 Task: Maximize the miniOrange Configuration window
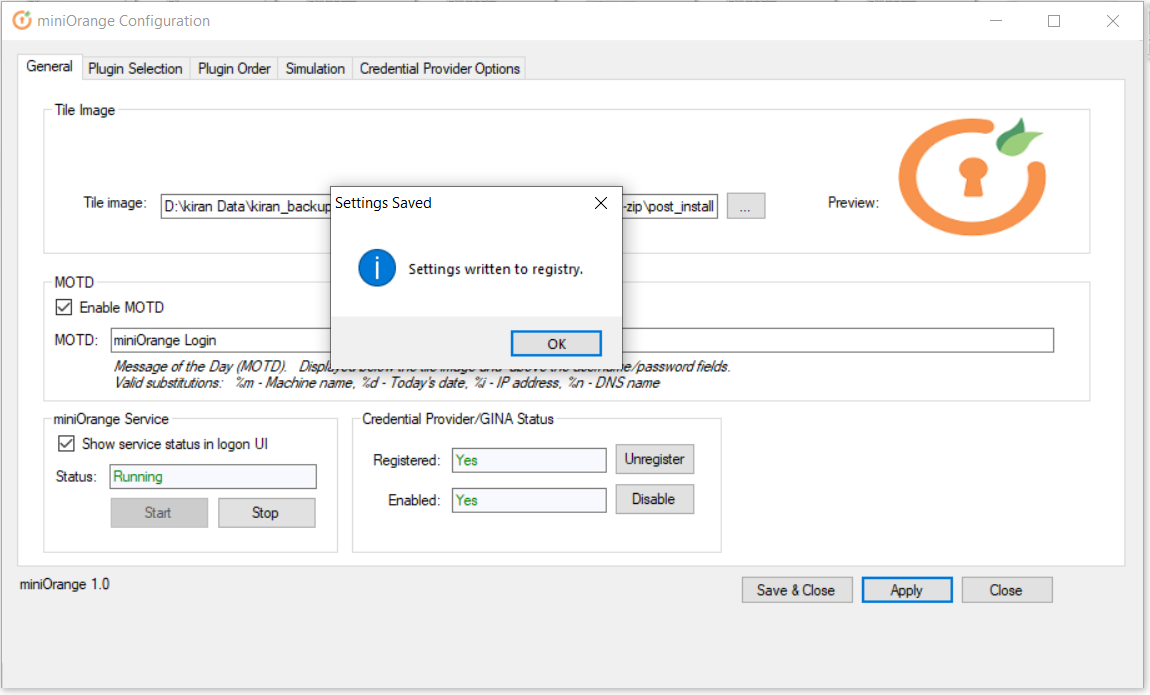tap(1054, 21)
